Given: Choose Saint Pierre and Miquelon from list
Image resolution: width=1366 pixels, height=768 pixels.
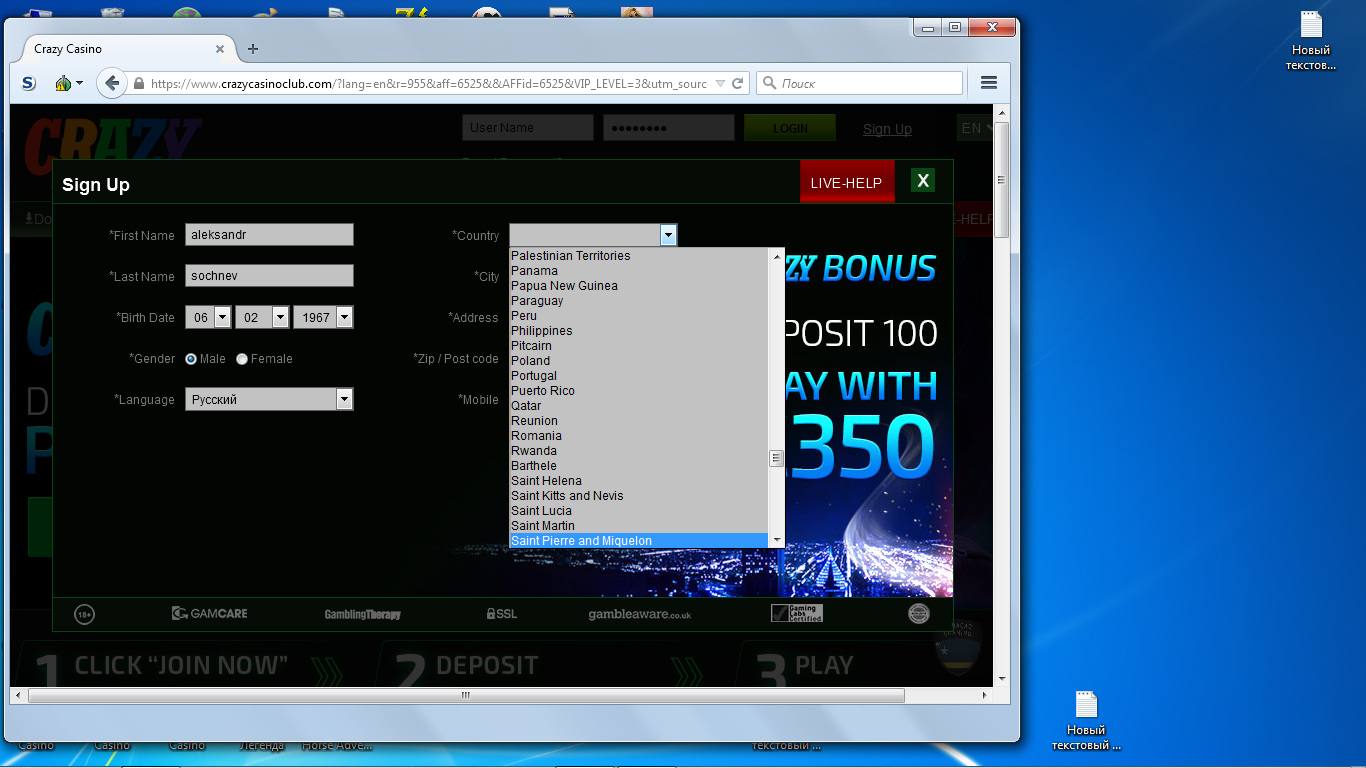Looking at the screenshot, I should click(639, 541).
